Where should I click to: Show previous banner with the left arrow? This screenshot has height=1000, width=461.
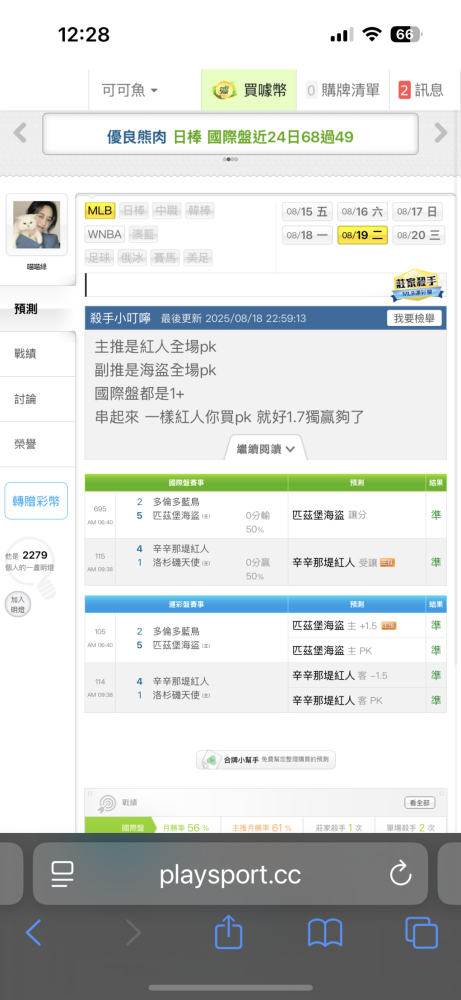20,133
